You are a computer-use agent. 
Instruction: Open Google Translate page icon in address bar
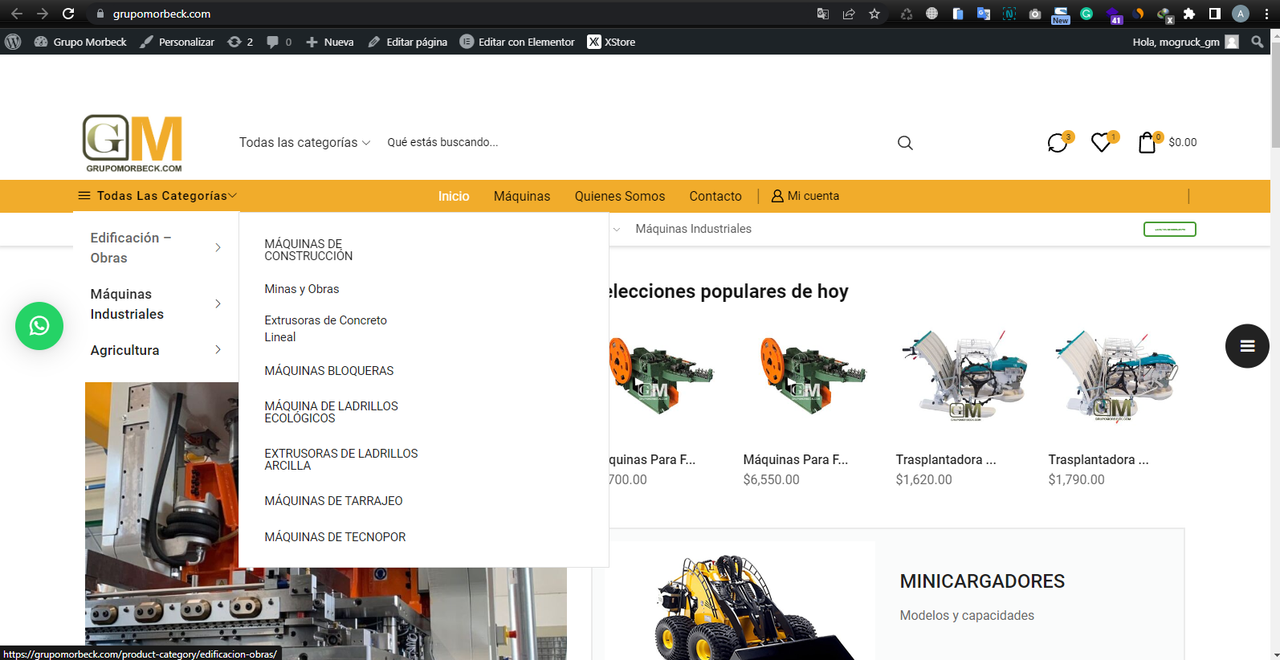coord(823,14)
